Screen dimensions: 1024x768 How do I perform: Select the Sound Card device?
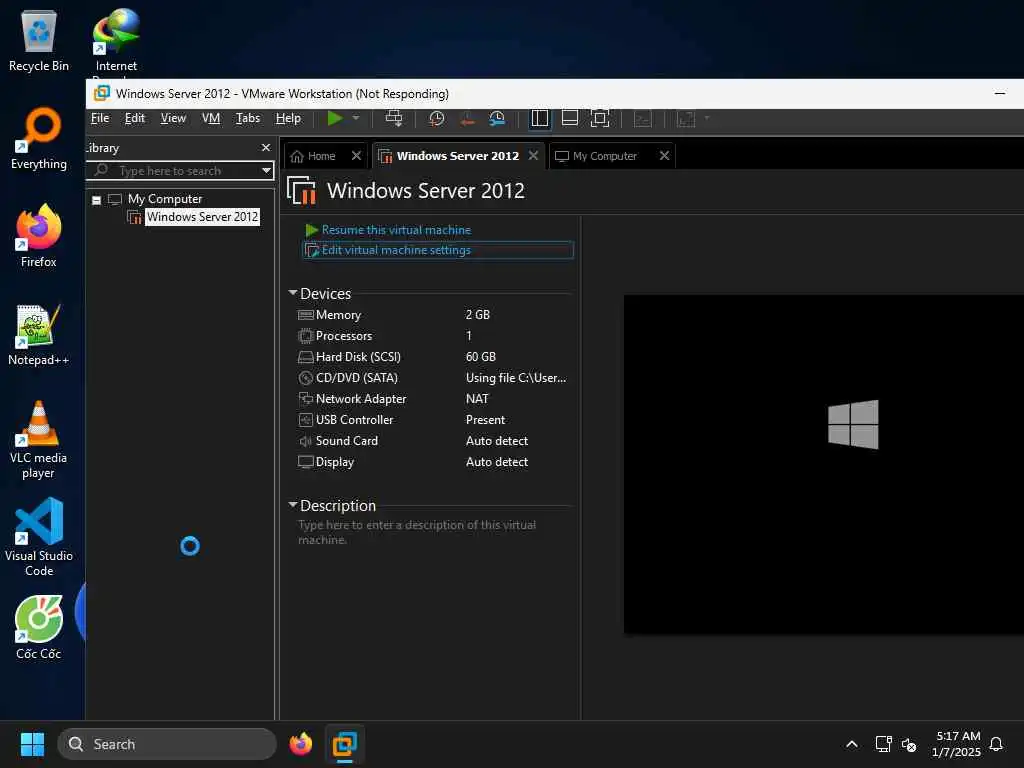click(x=432, y=441)
